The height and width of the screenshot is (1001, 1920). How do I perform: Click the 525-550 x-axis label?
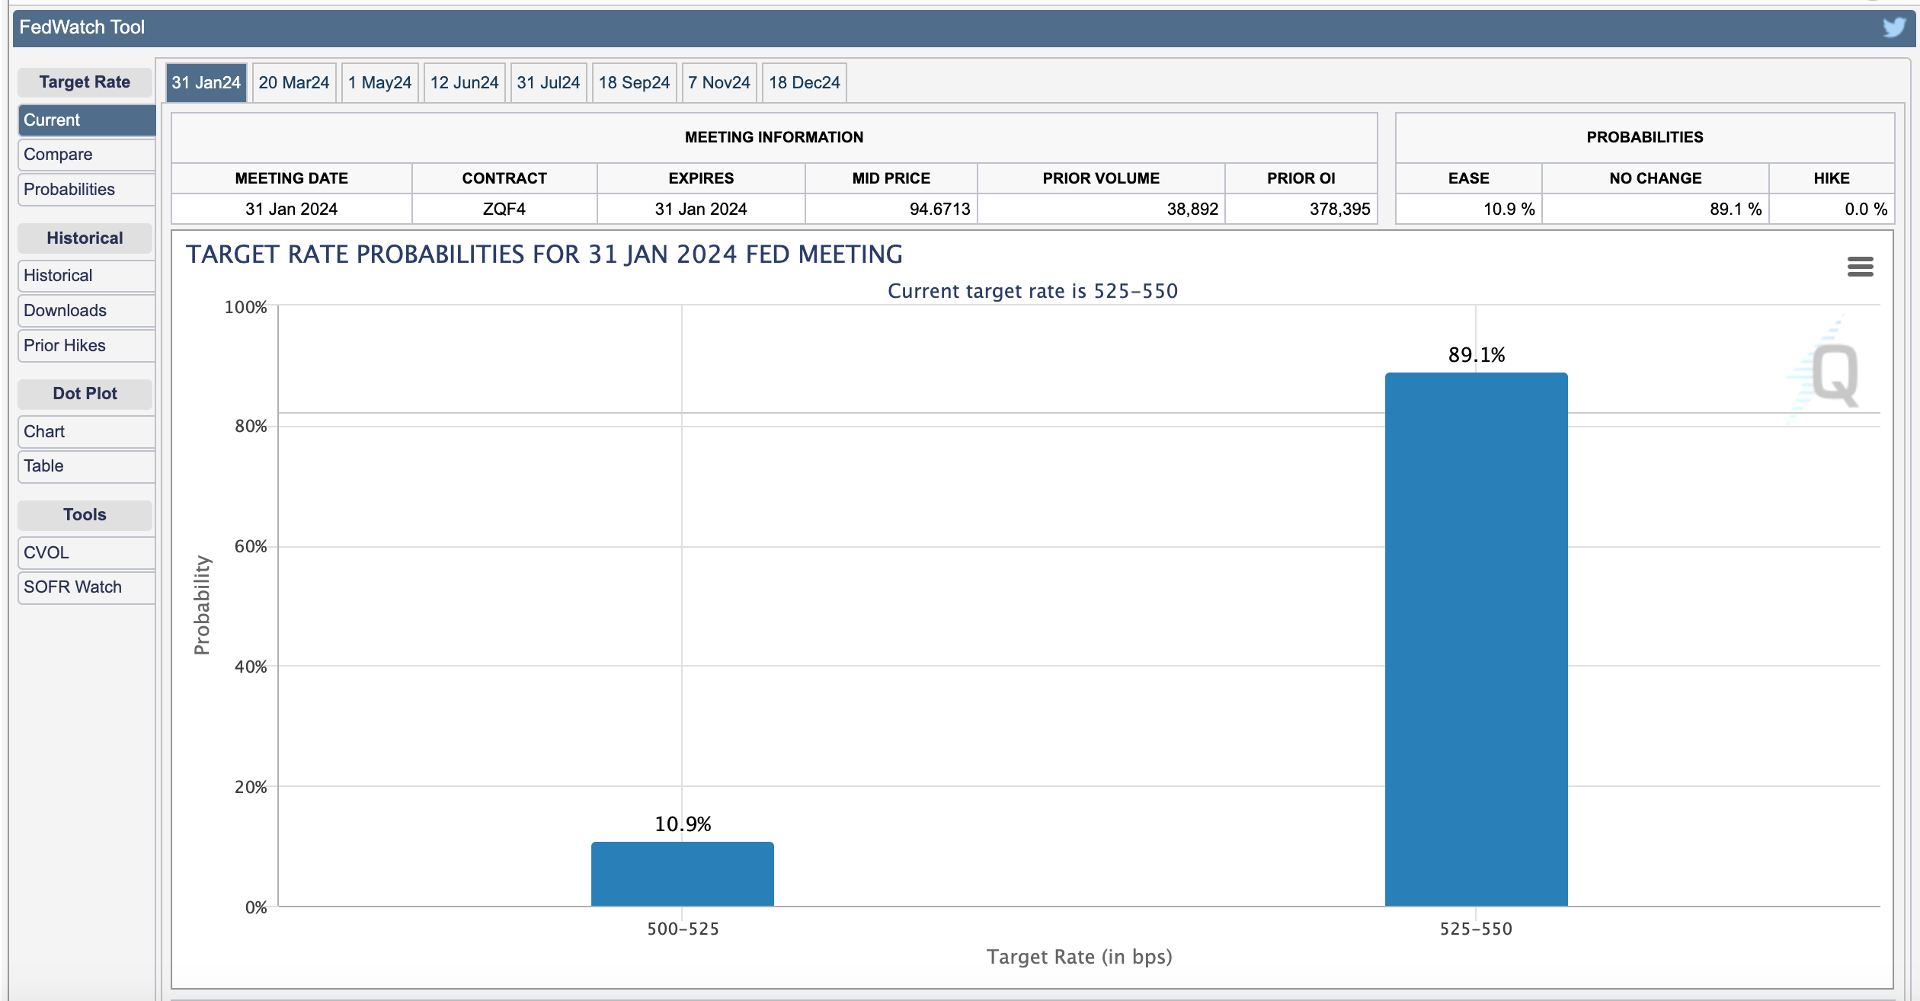pos(1476,929)
